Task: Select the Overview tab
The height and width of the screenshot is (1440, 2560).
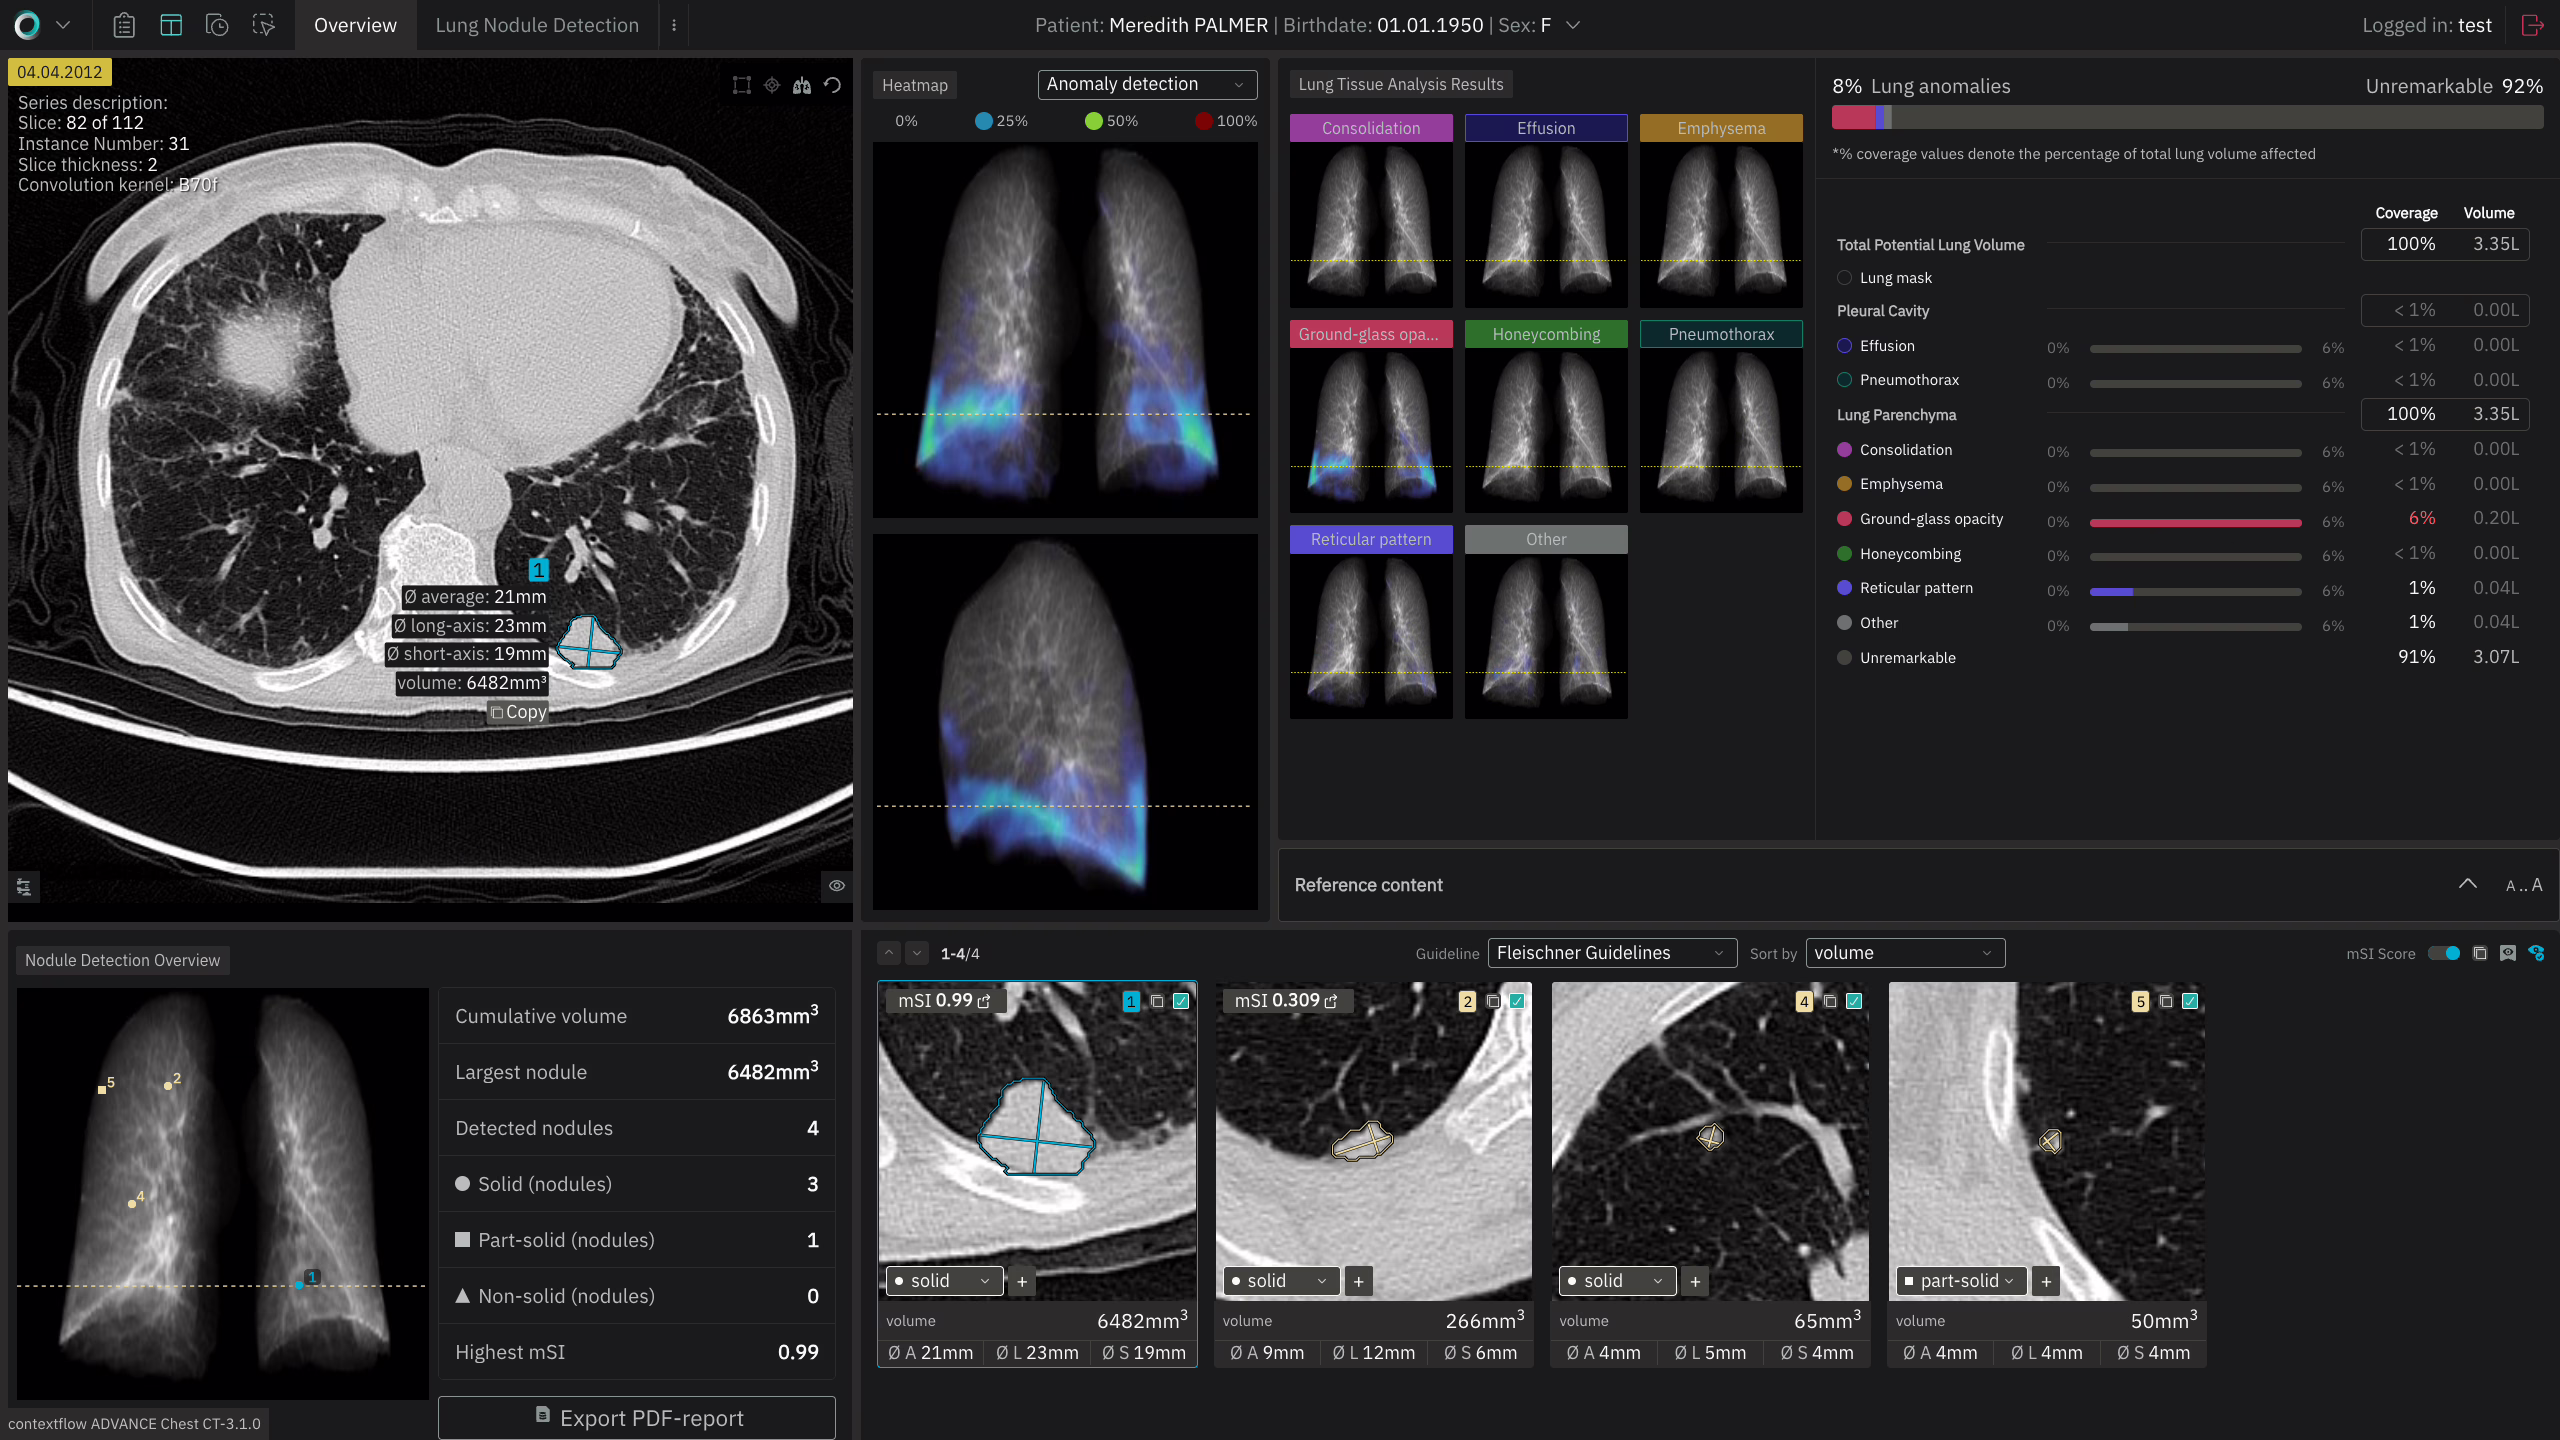Action: 355,25
